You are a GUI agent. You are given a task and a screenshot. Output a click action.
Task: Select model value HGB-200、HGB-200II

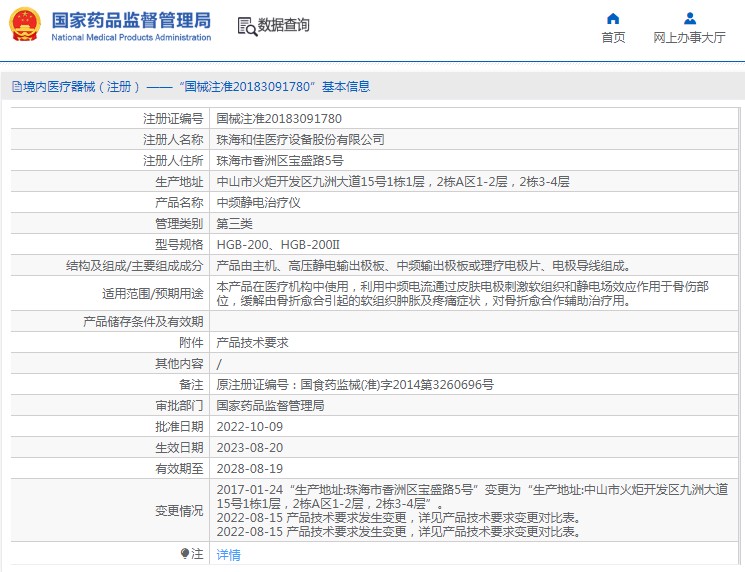(278, 245)
